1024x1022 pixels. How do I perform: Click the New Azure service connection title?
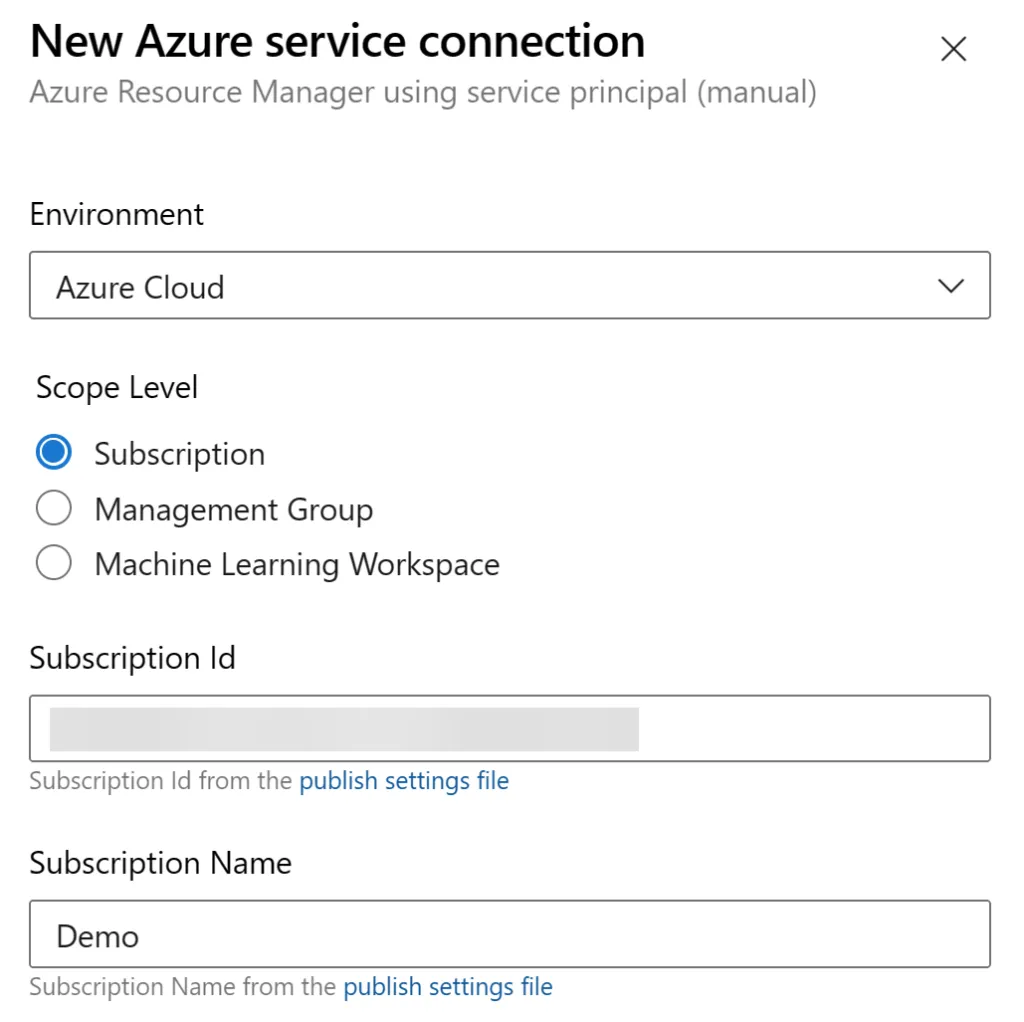tap(337, 41)
